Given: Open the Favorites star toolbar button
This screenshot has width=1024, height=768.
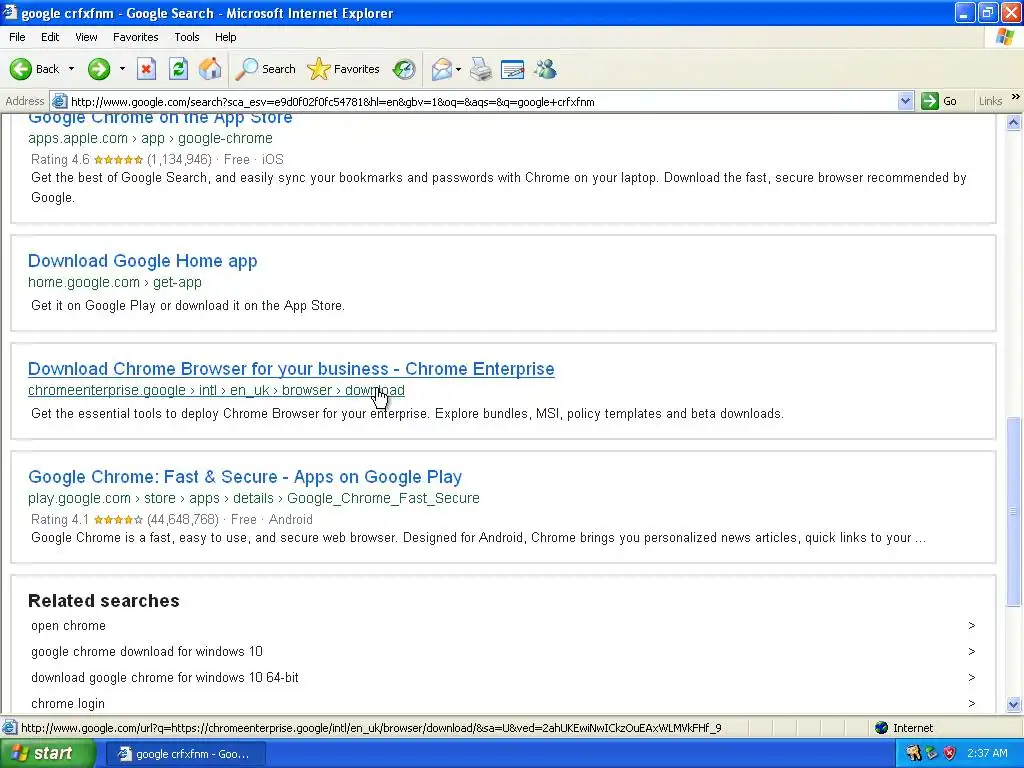Looking at the screenshot, I should [x=344, y=69].
